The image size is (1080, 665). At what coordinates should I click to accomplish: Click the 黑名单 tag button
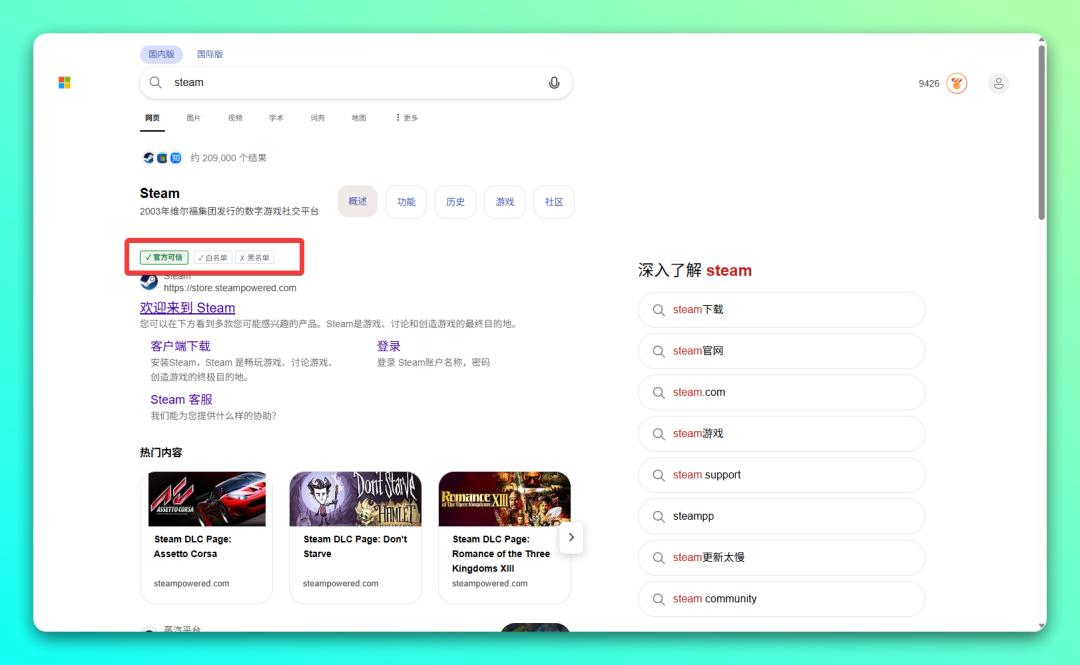255,258
